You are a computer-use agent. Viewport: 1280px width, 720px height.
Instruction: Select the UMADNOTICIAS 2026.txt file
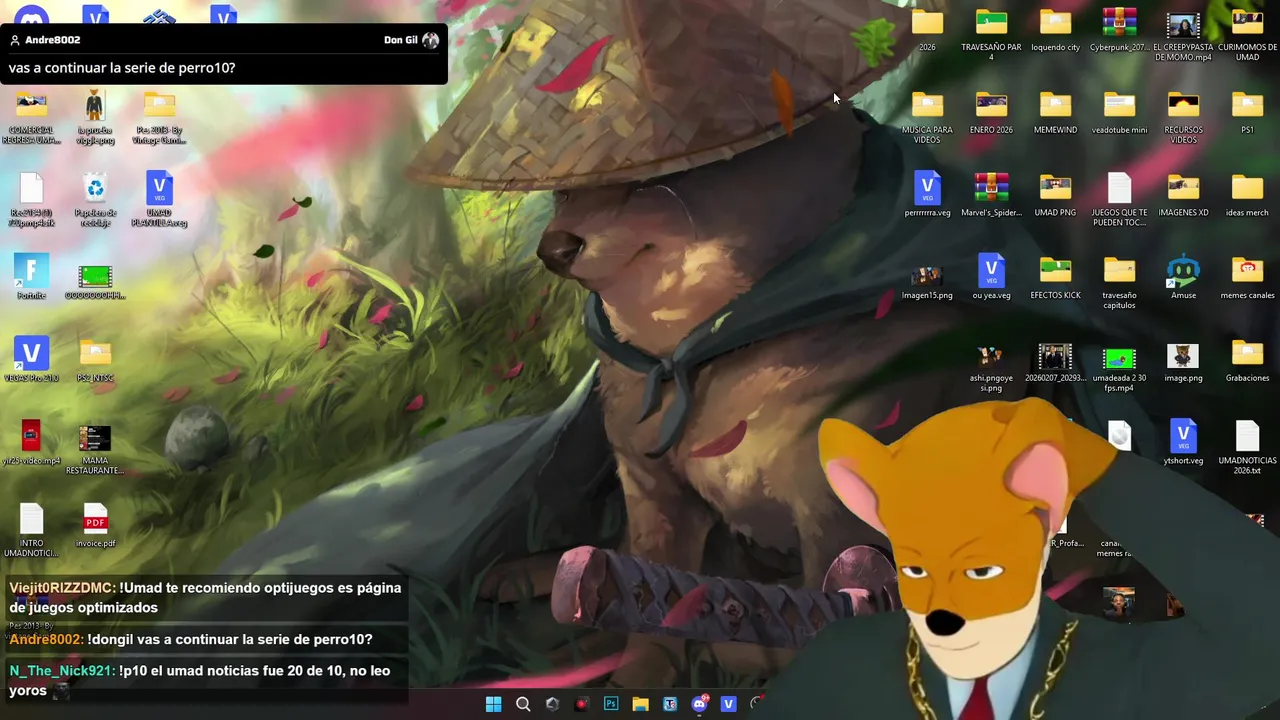[1247, 447]
